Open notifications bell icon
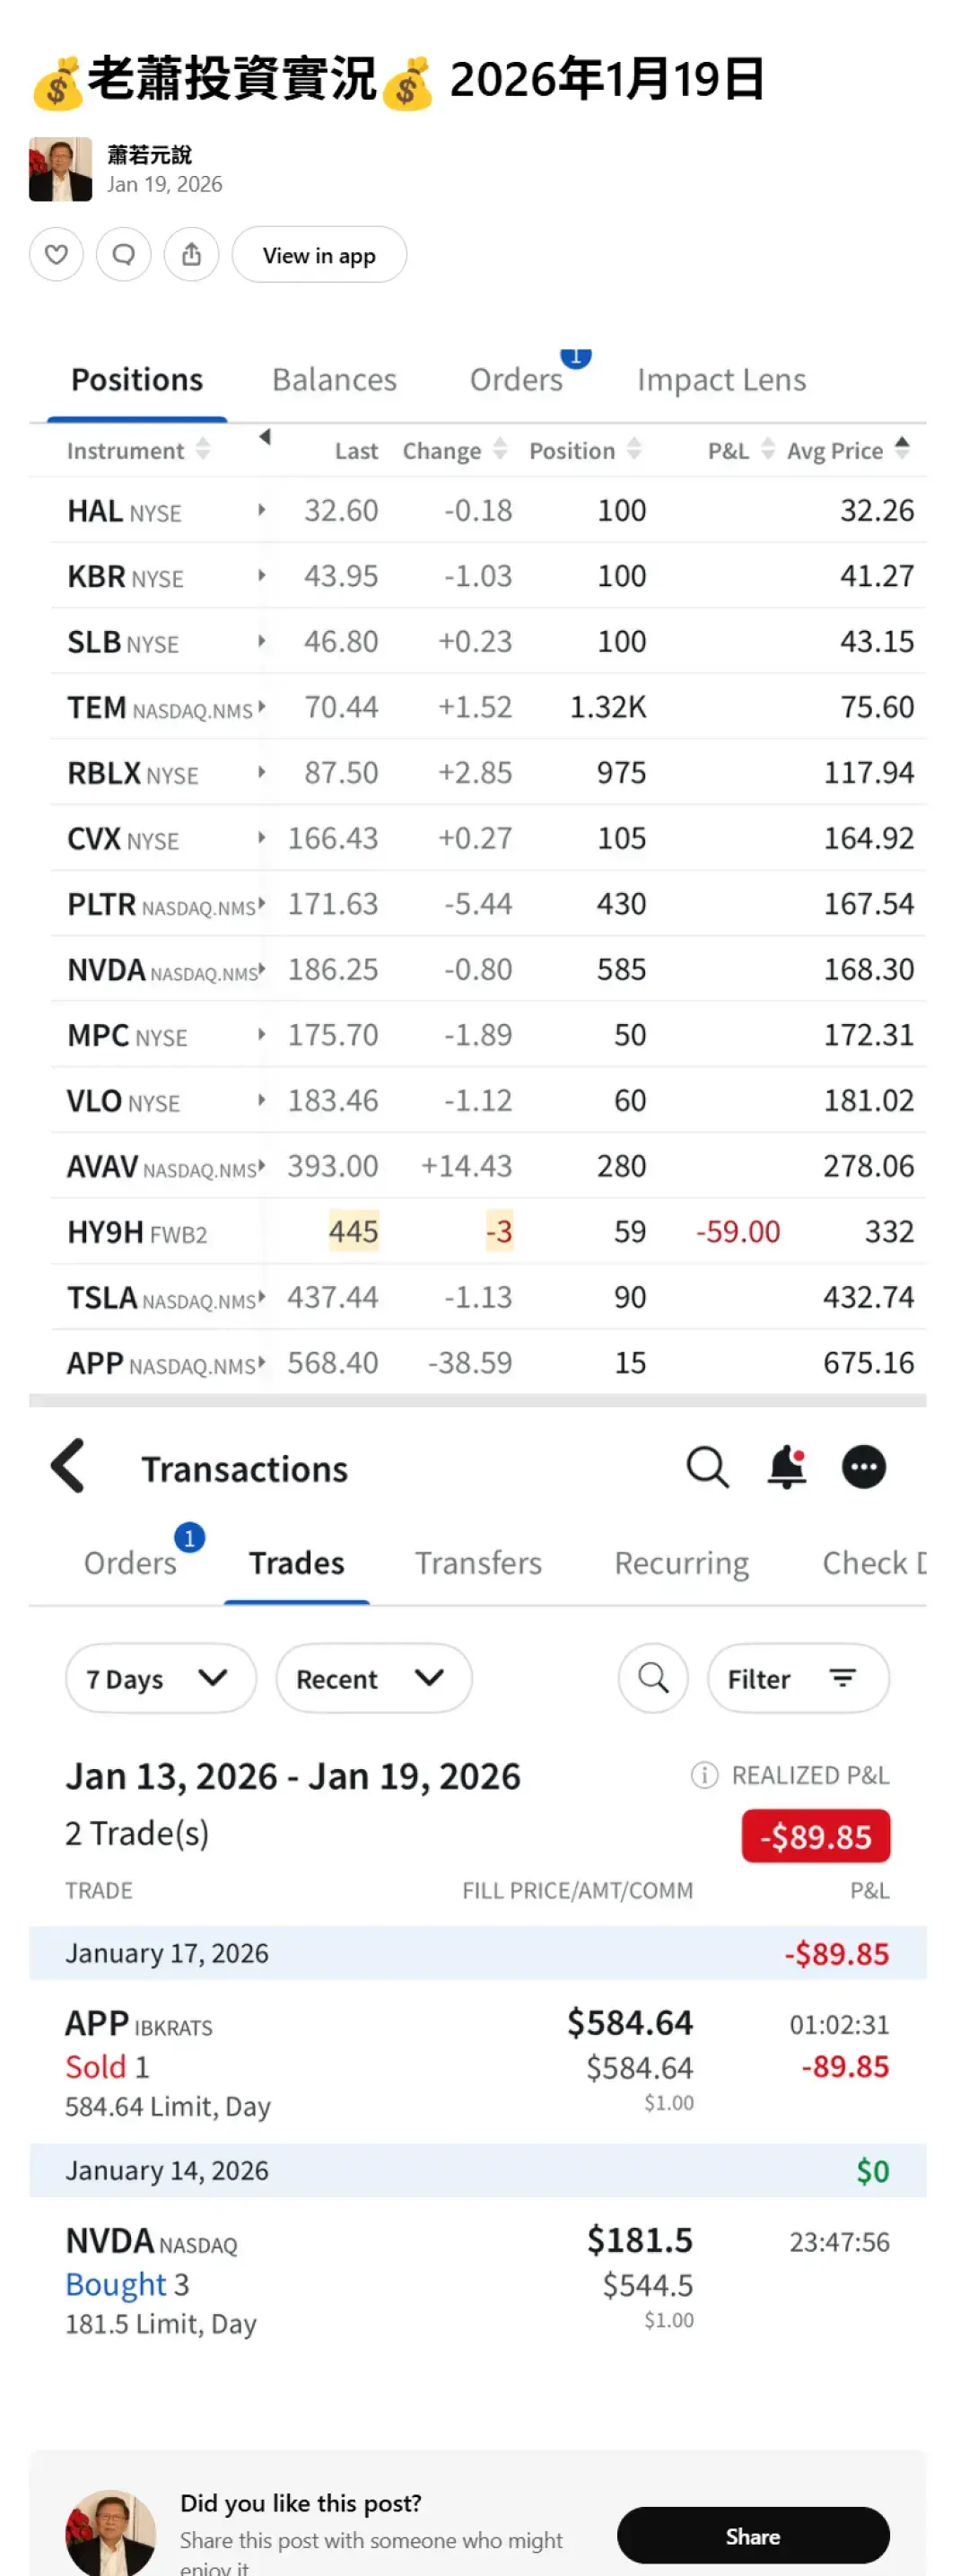Screen dimensions: 969x2576 click(786, 1467)
